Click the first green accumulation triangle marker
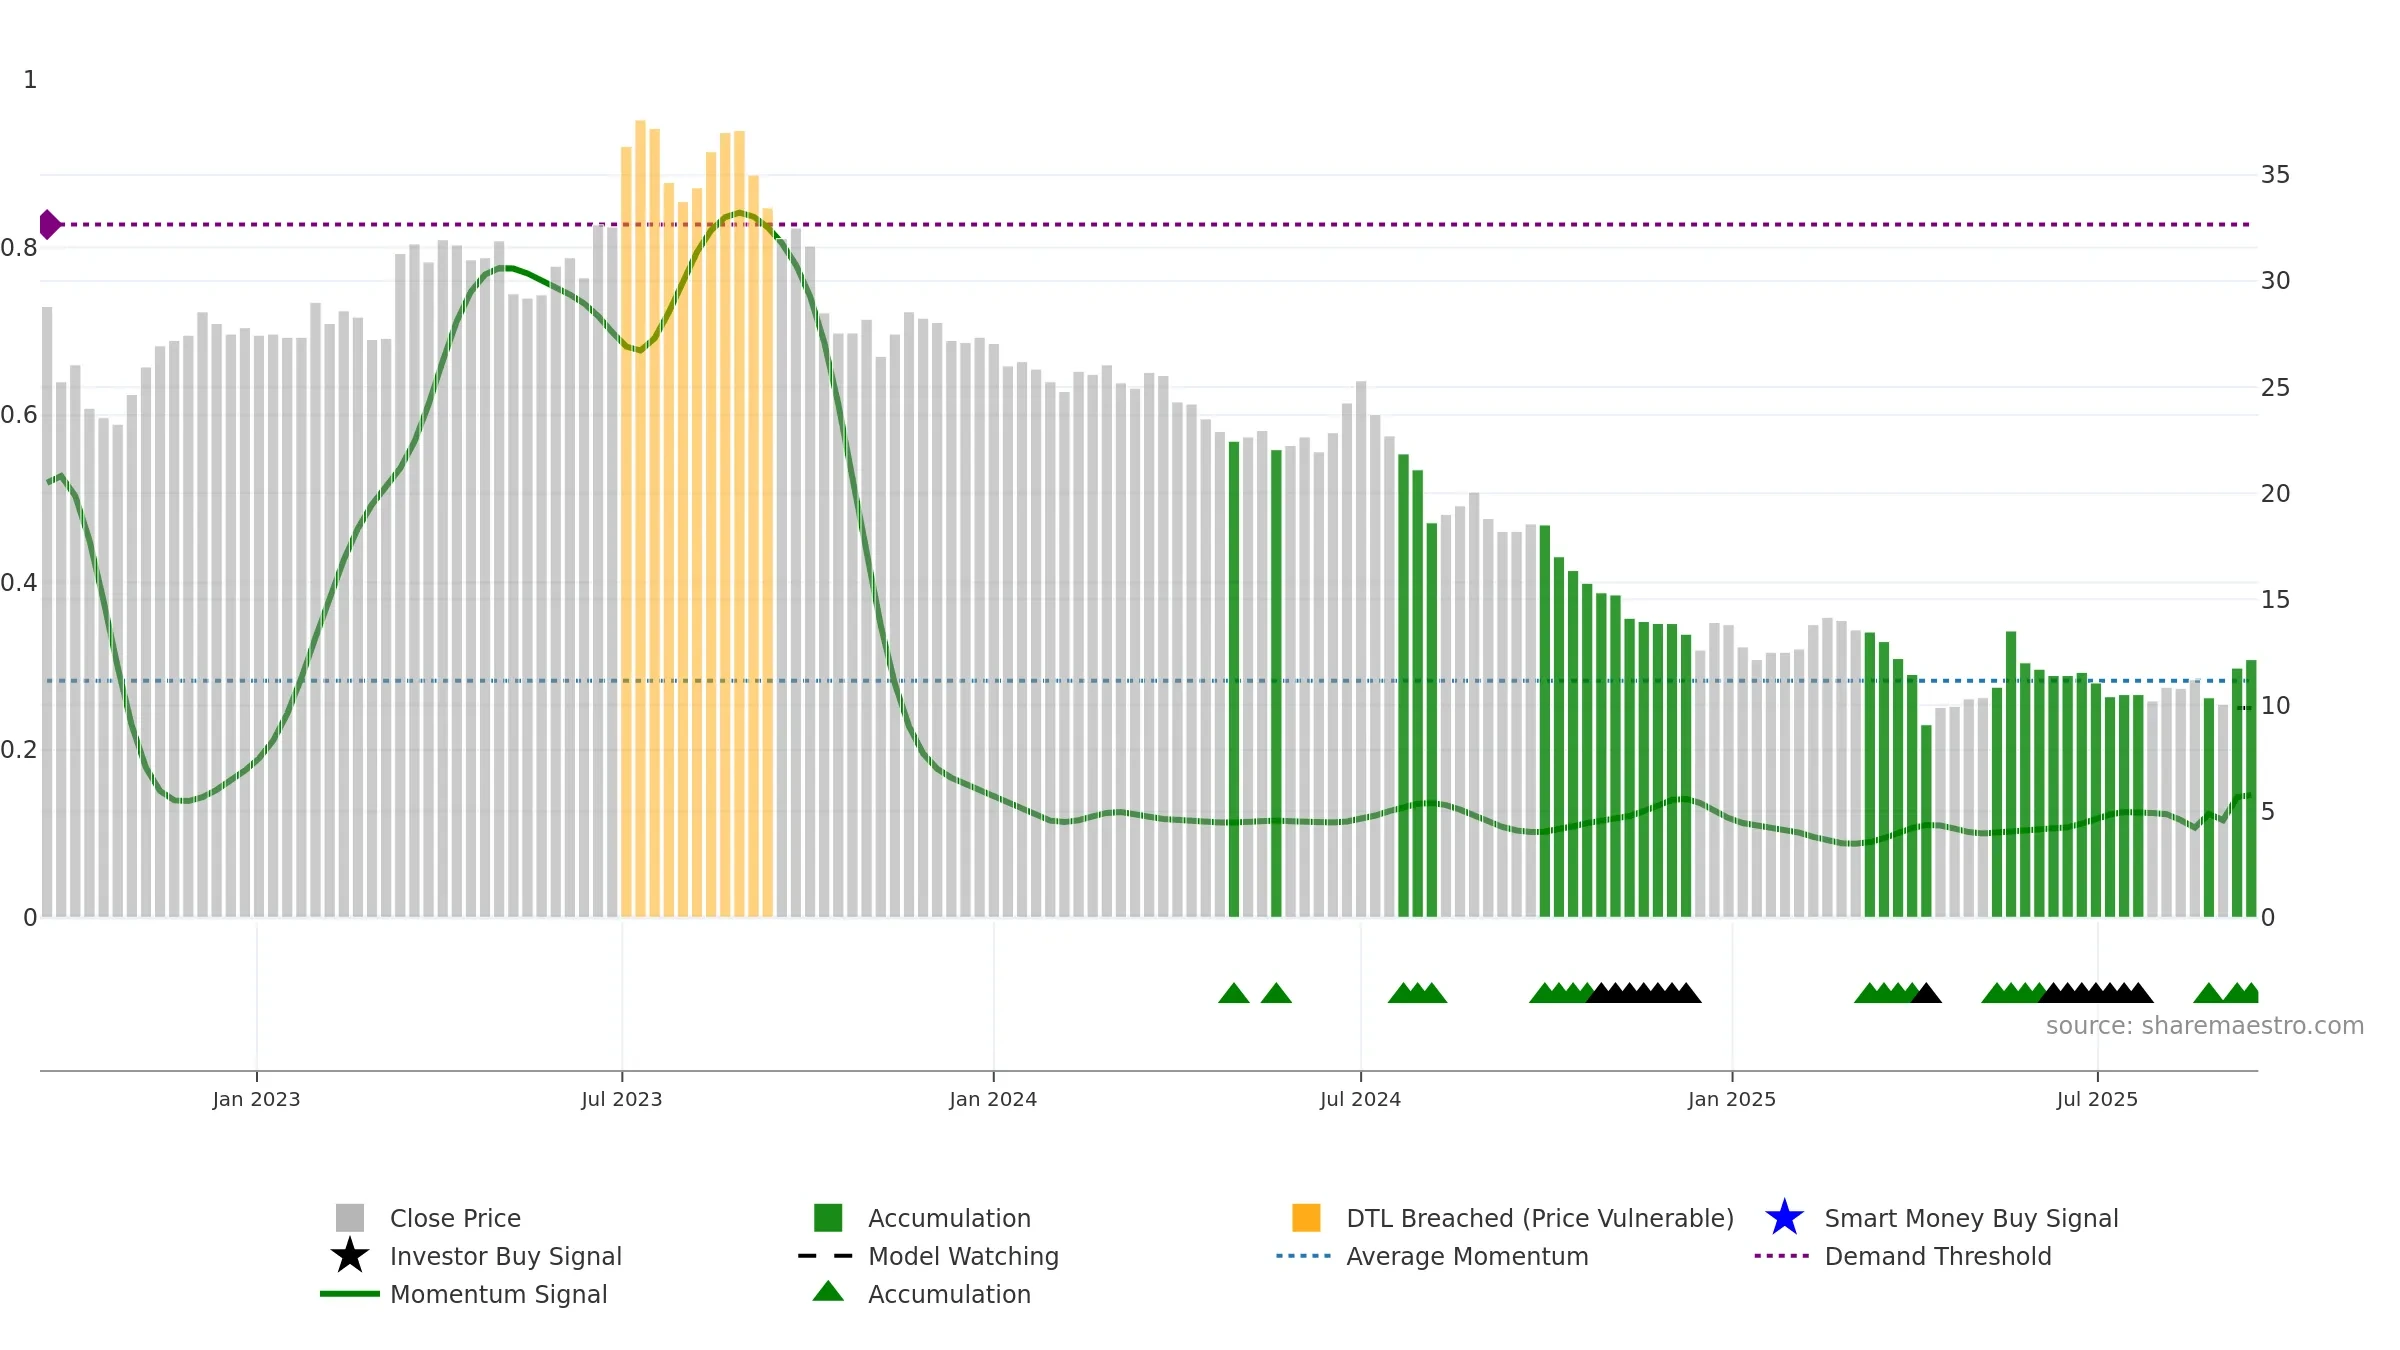 point(1234,992)
